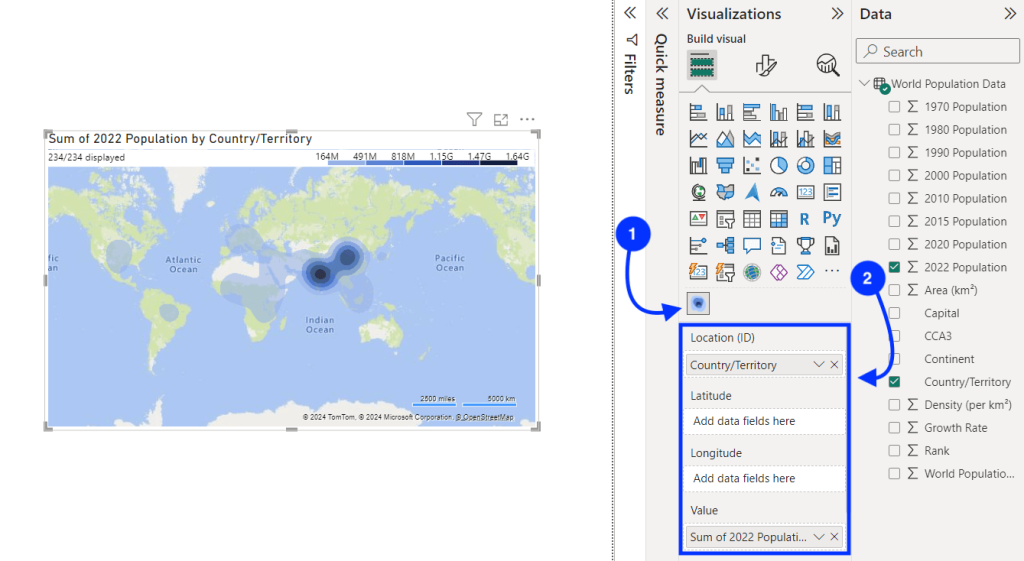Expand the Filters pane

coord(630,13)
